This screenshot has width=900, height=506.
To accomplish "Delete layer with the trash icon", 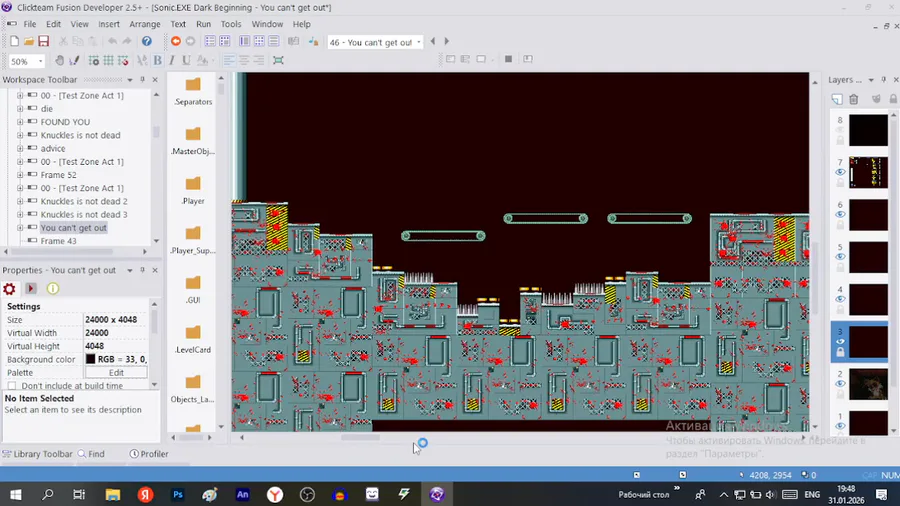I will [x=854, y=99].
